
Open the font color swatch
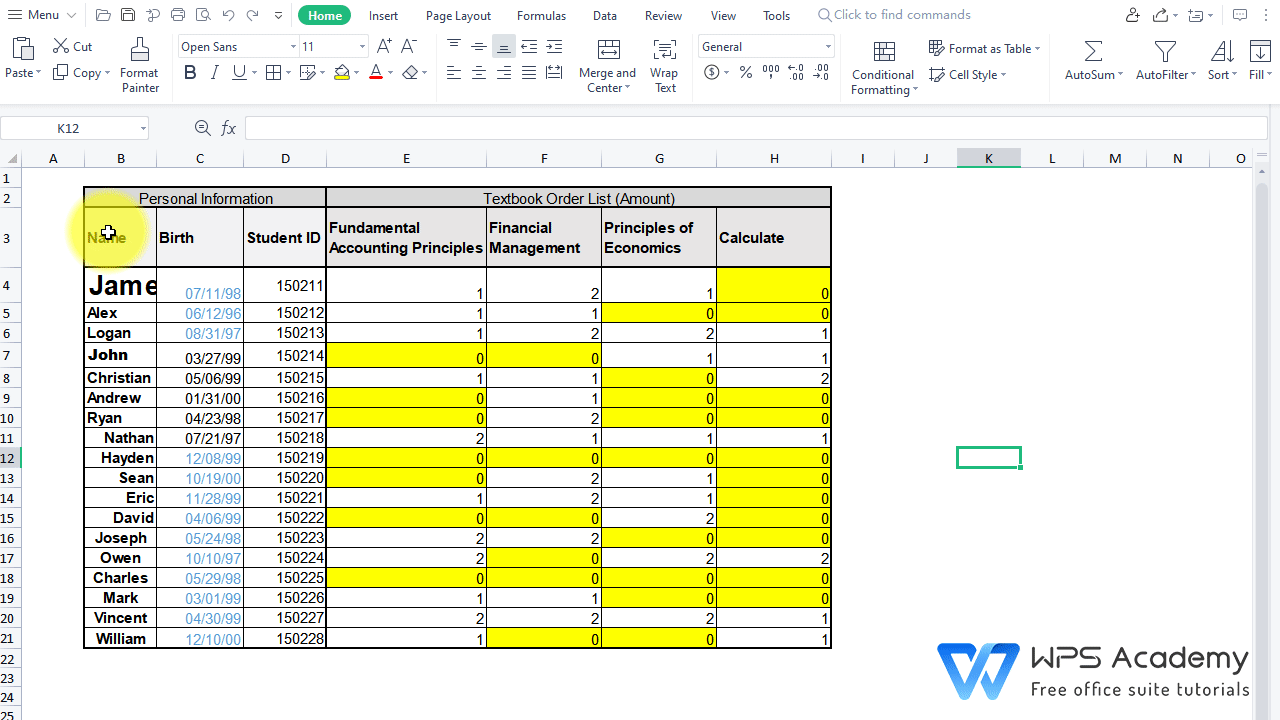375,72
